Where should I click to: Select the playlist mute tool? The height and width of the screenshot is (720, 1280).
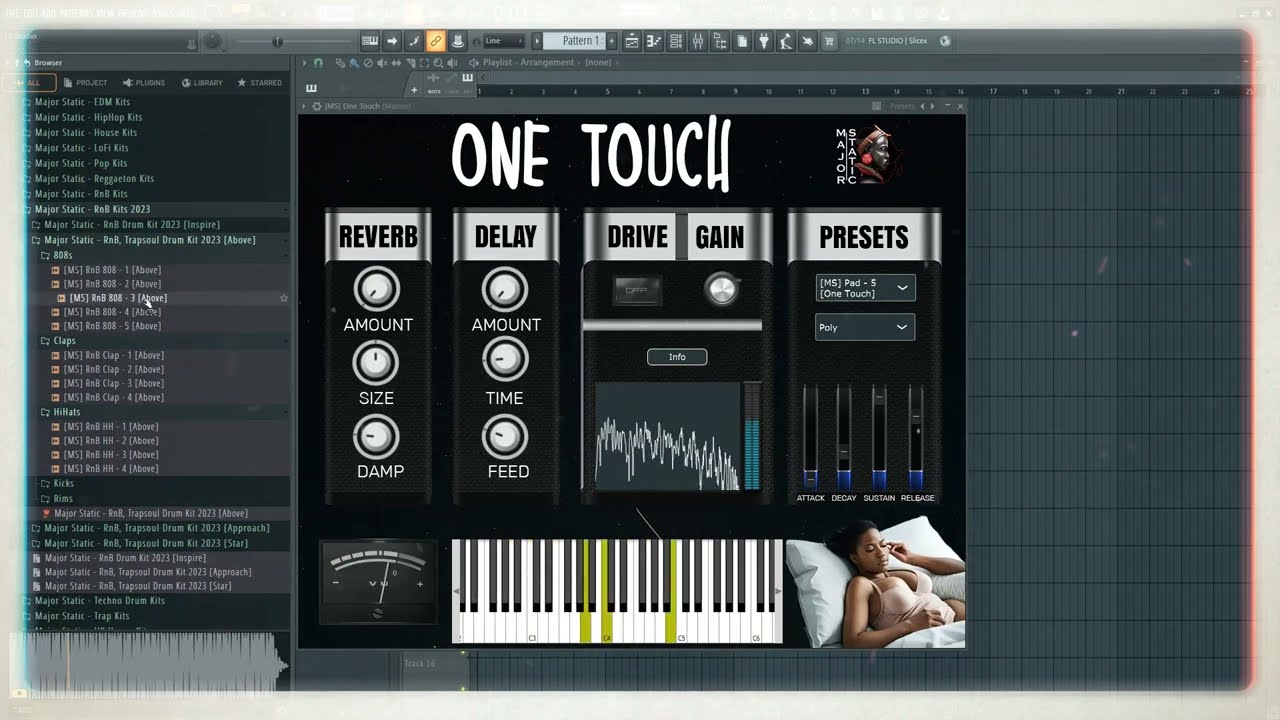click(x=382, y=62)
